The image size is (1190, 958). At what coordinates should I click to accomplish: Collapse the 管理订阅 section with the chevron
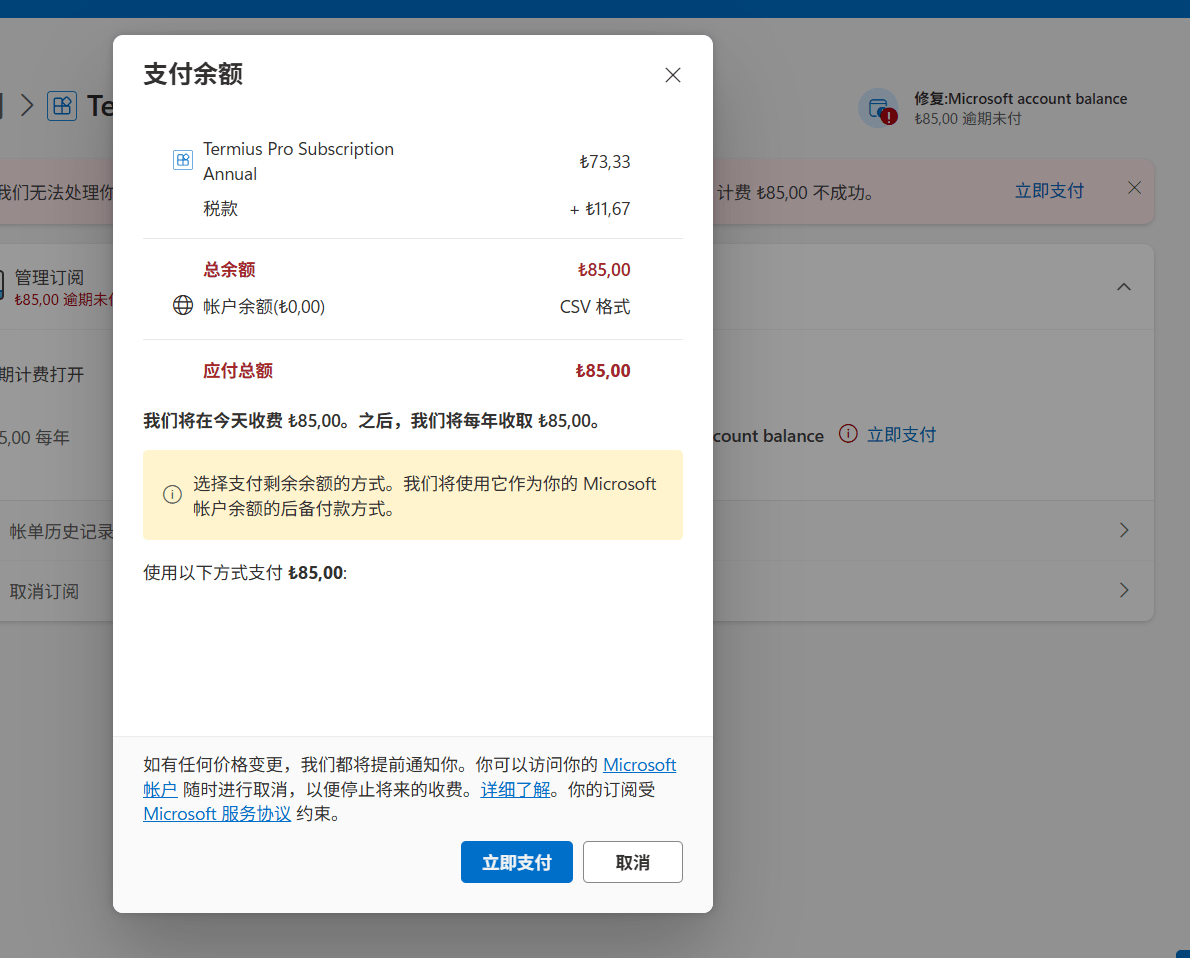tap(1124, 287)
